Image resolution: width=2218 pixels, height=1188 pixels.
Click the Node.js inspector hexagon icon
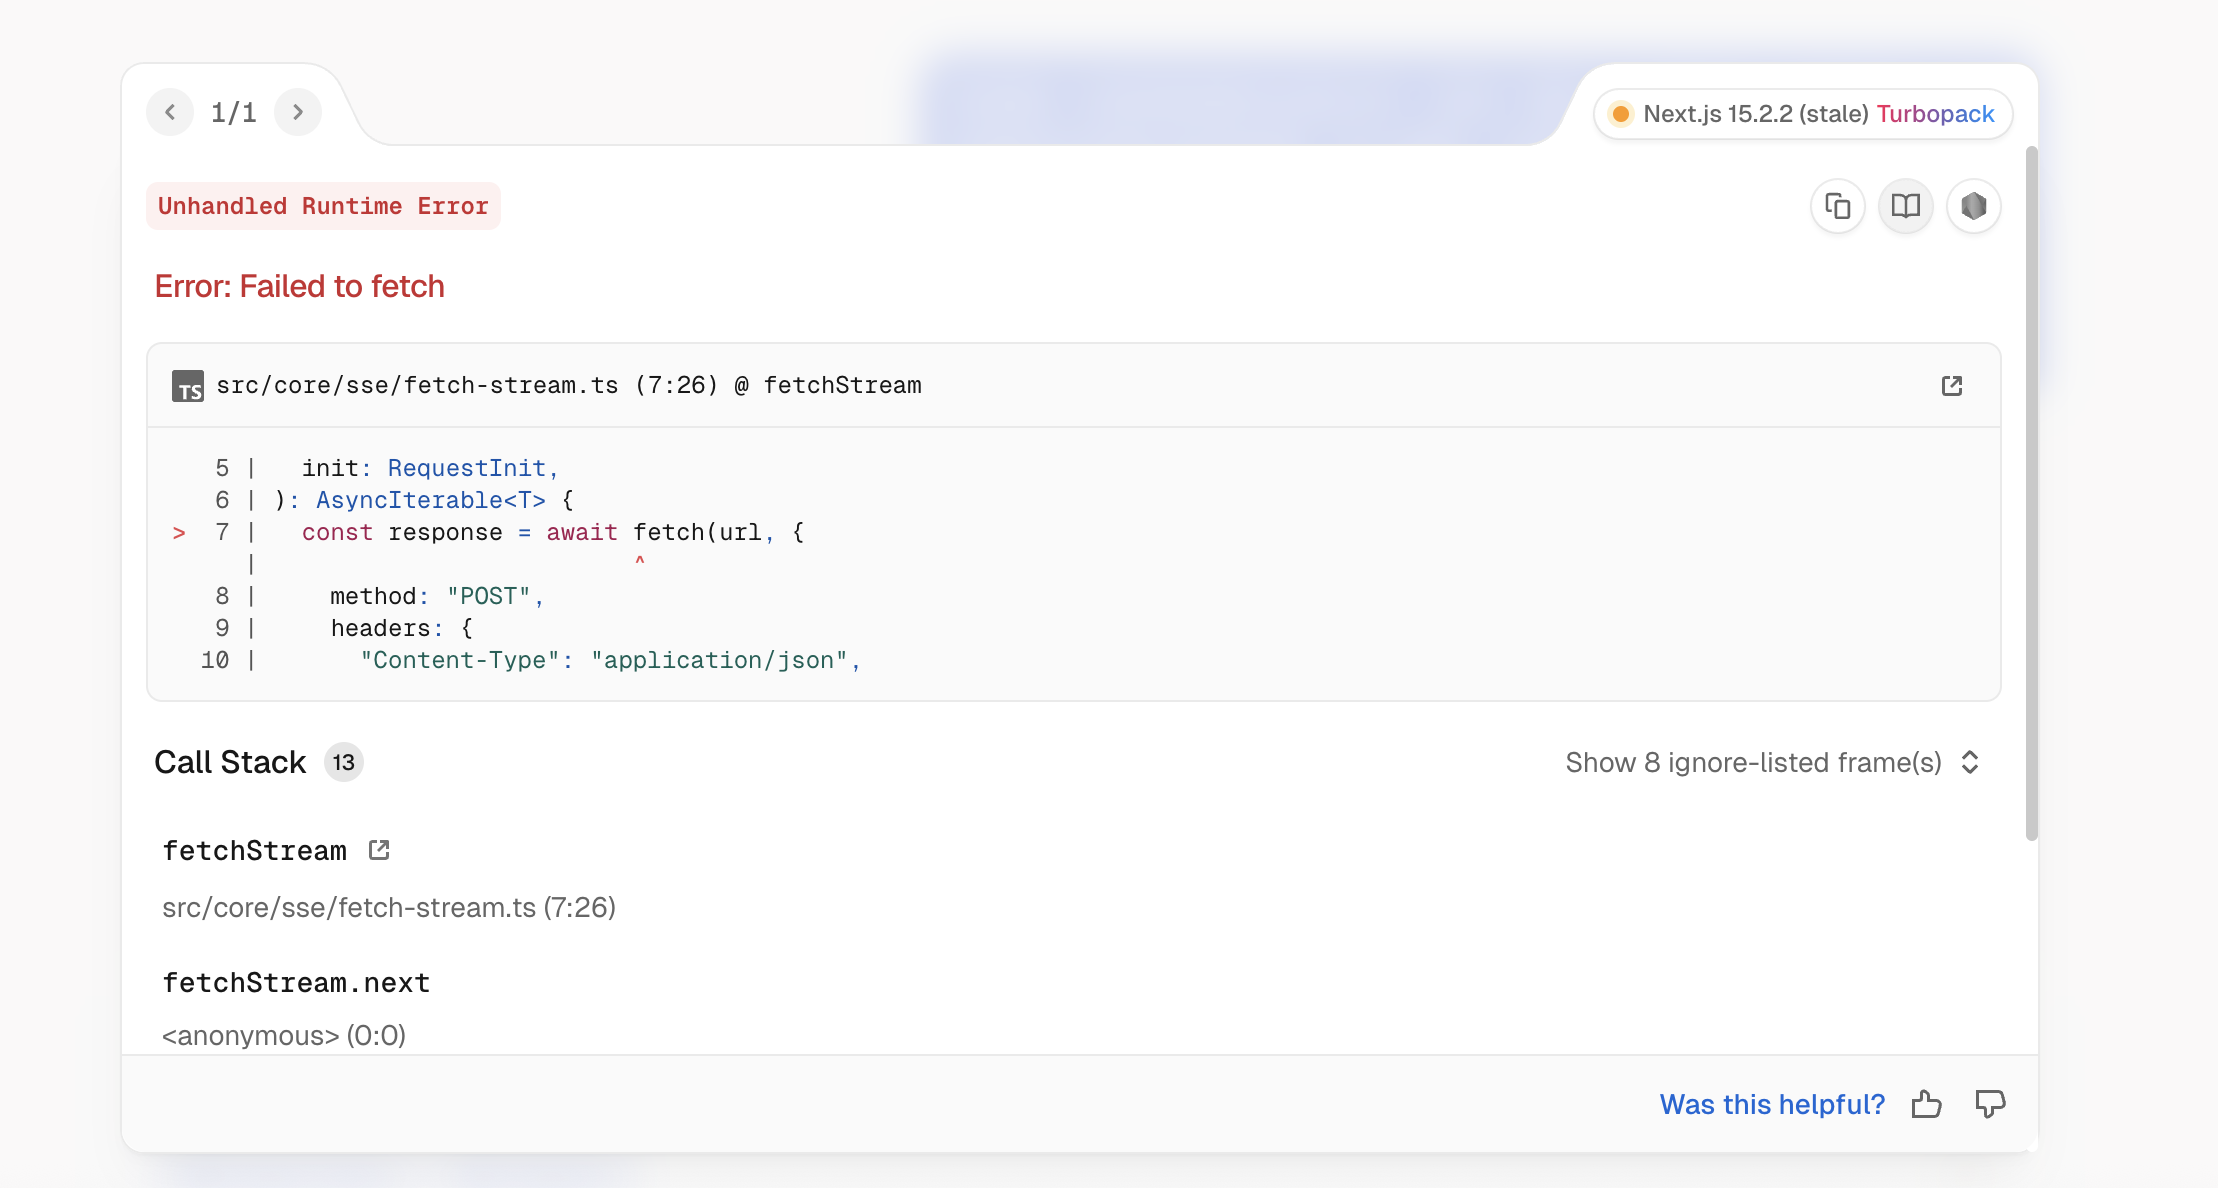pos(1973,206)
